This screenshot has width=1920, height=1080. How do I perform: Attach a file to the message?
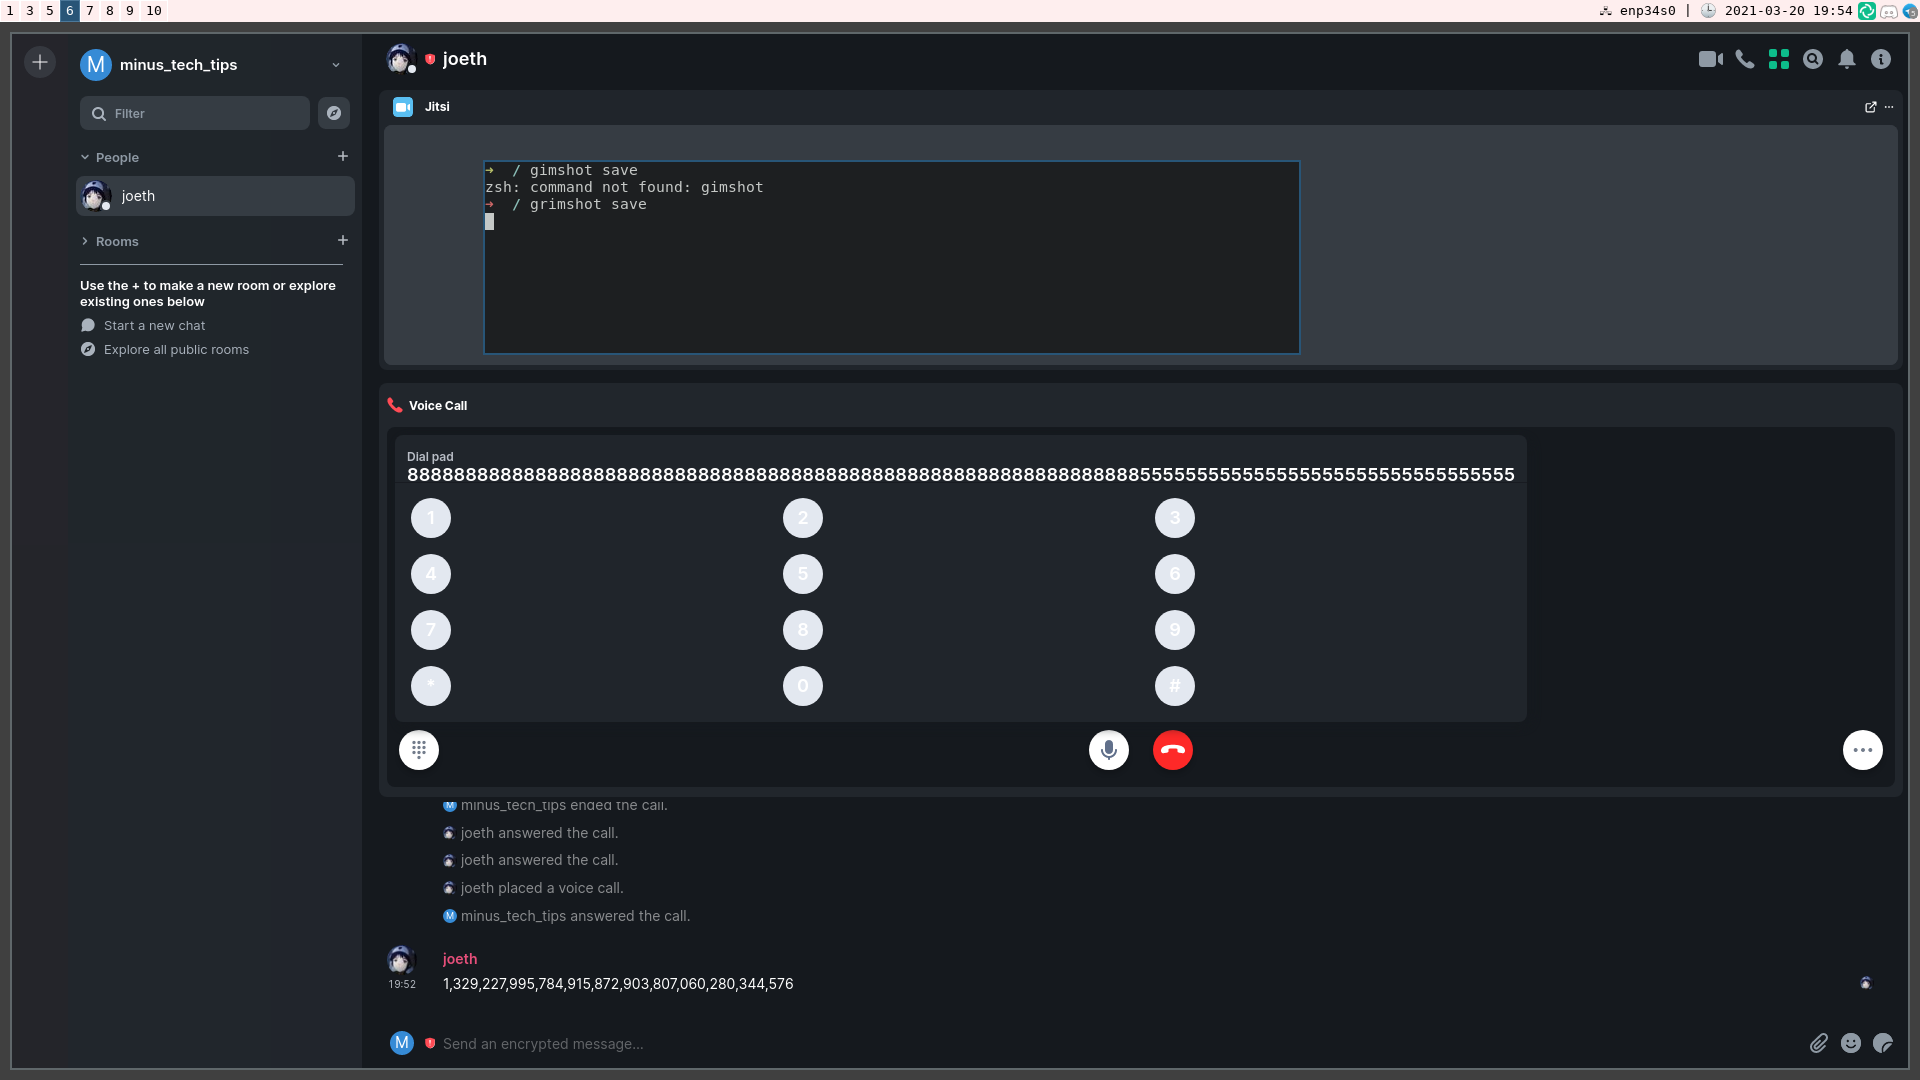(1819, 1043)
